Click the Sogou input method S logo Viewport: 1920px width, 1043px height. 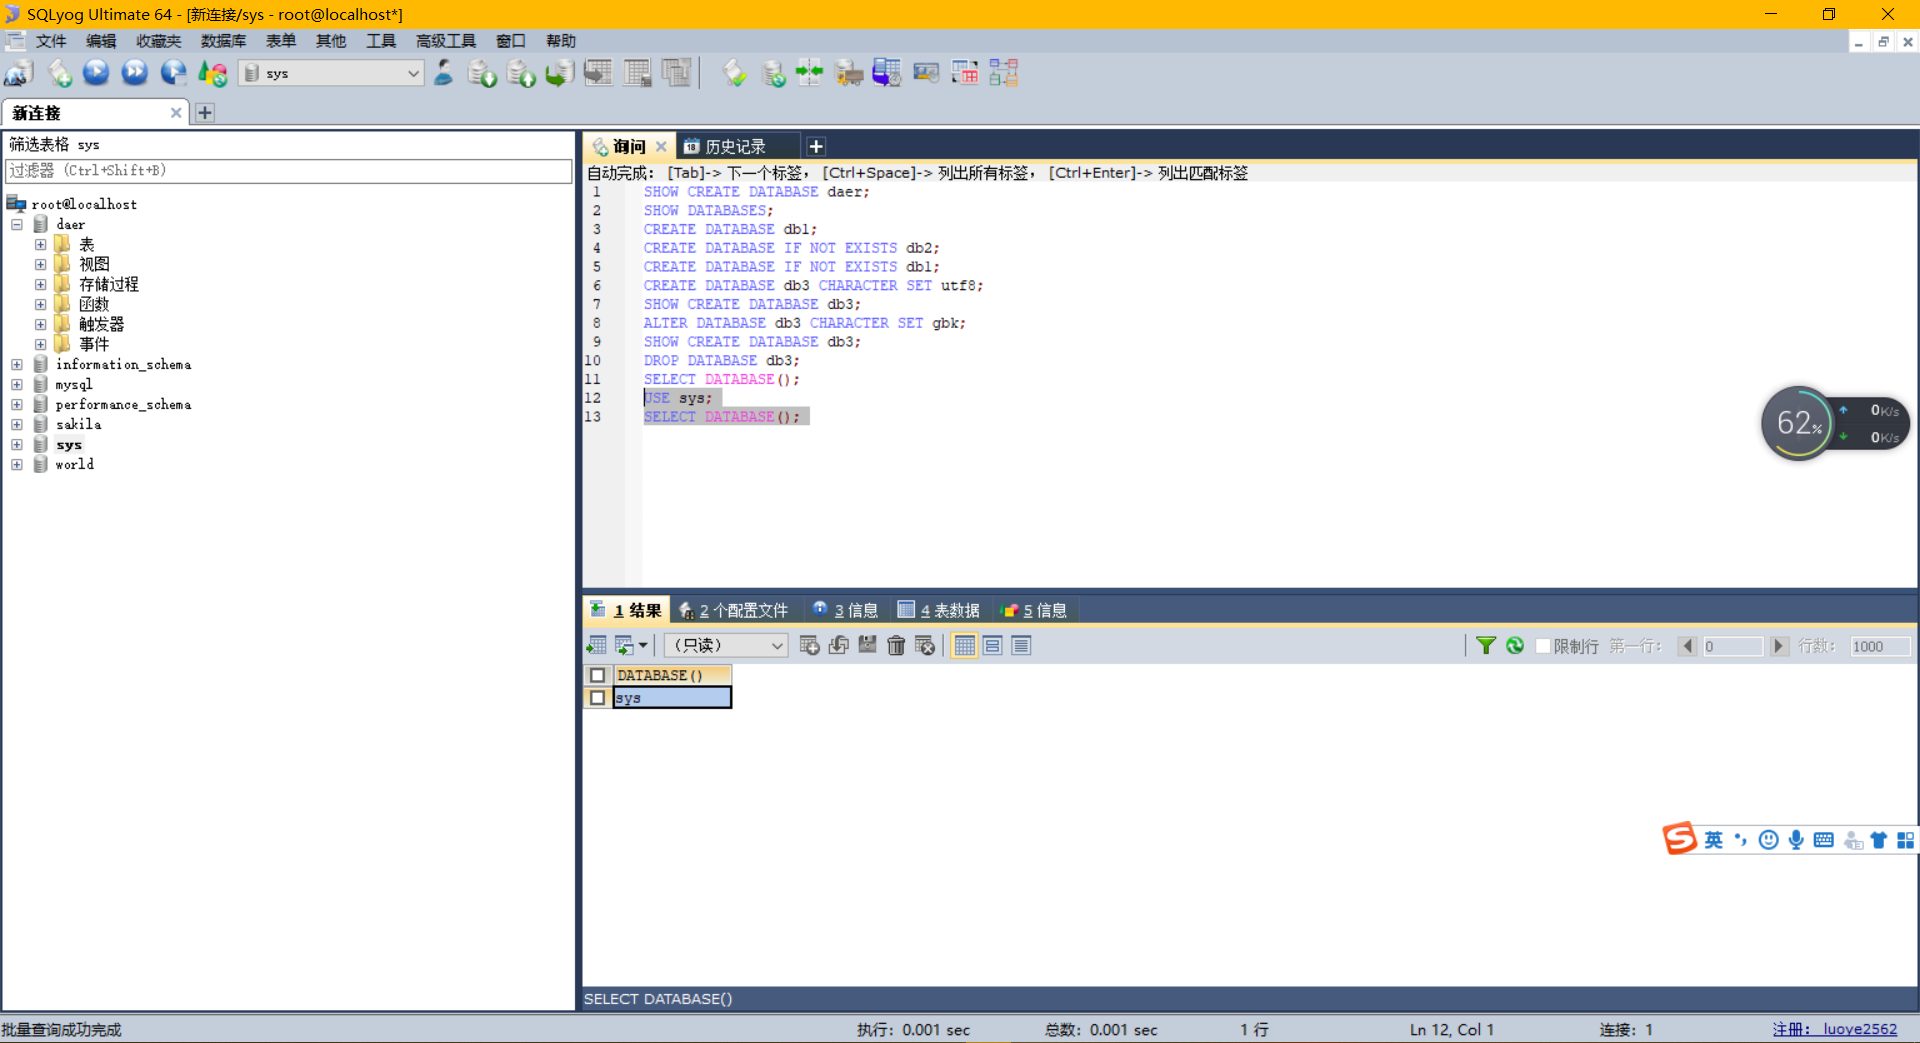1680,839
